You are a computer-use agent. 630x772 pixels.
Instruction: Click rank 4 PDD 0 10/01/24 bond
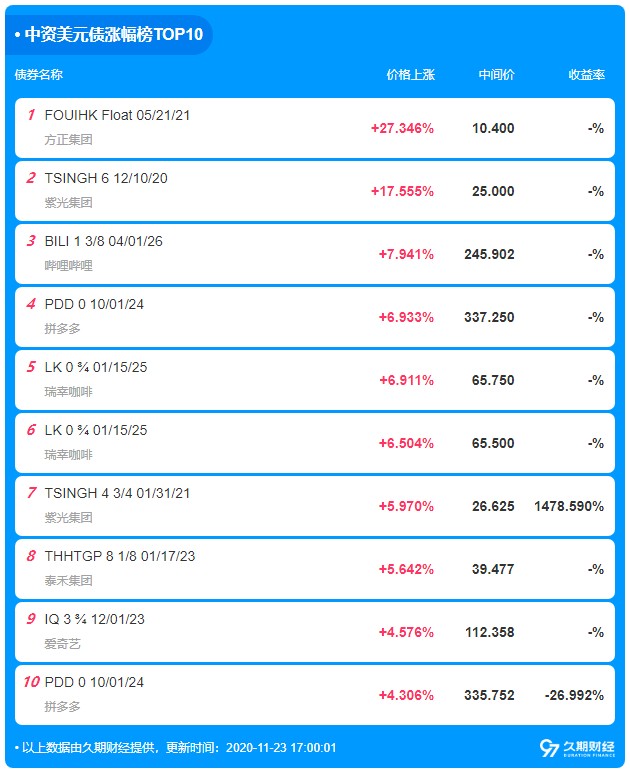(x=94, y=304)
